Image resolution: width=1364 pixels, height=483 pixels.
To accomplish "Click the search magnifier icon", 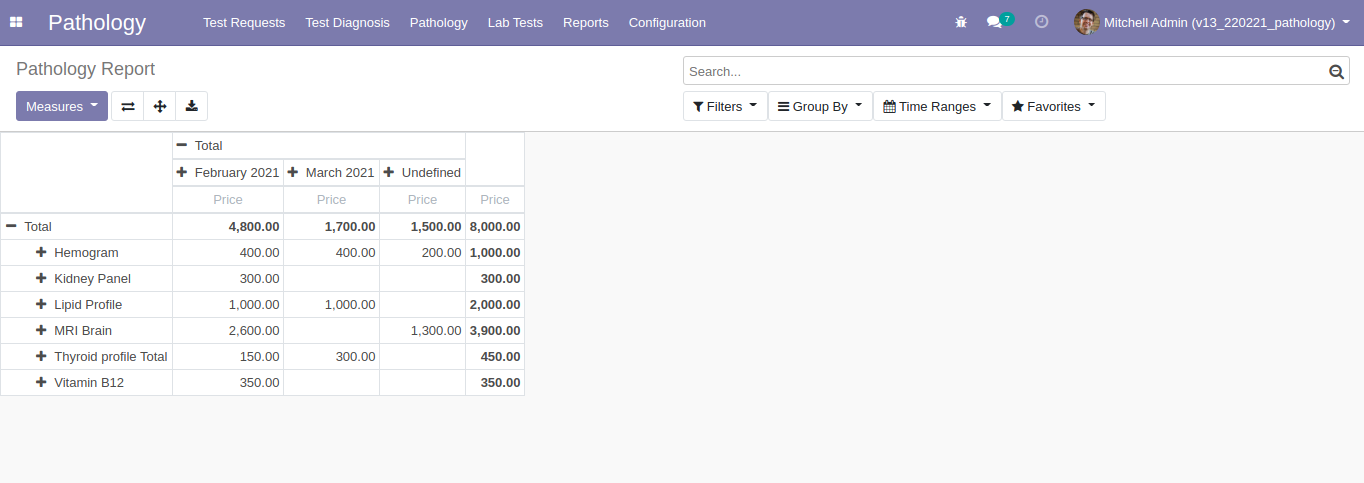I will coord(1336,72).
